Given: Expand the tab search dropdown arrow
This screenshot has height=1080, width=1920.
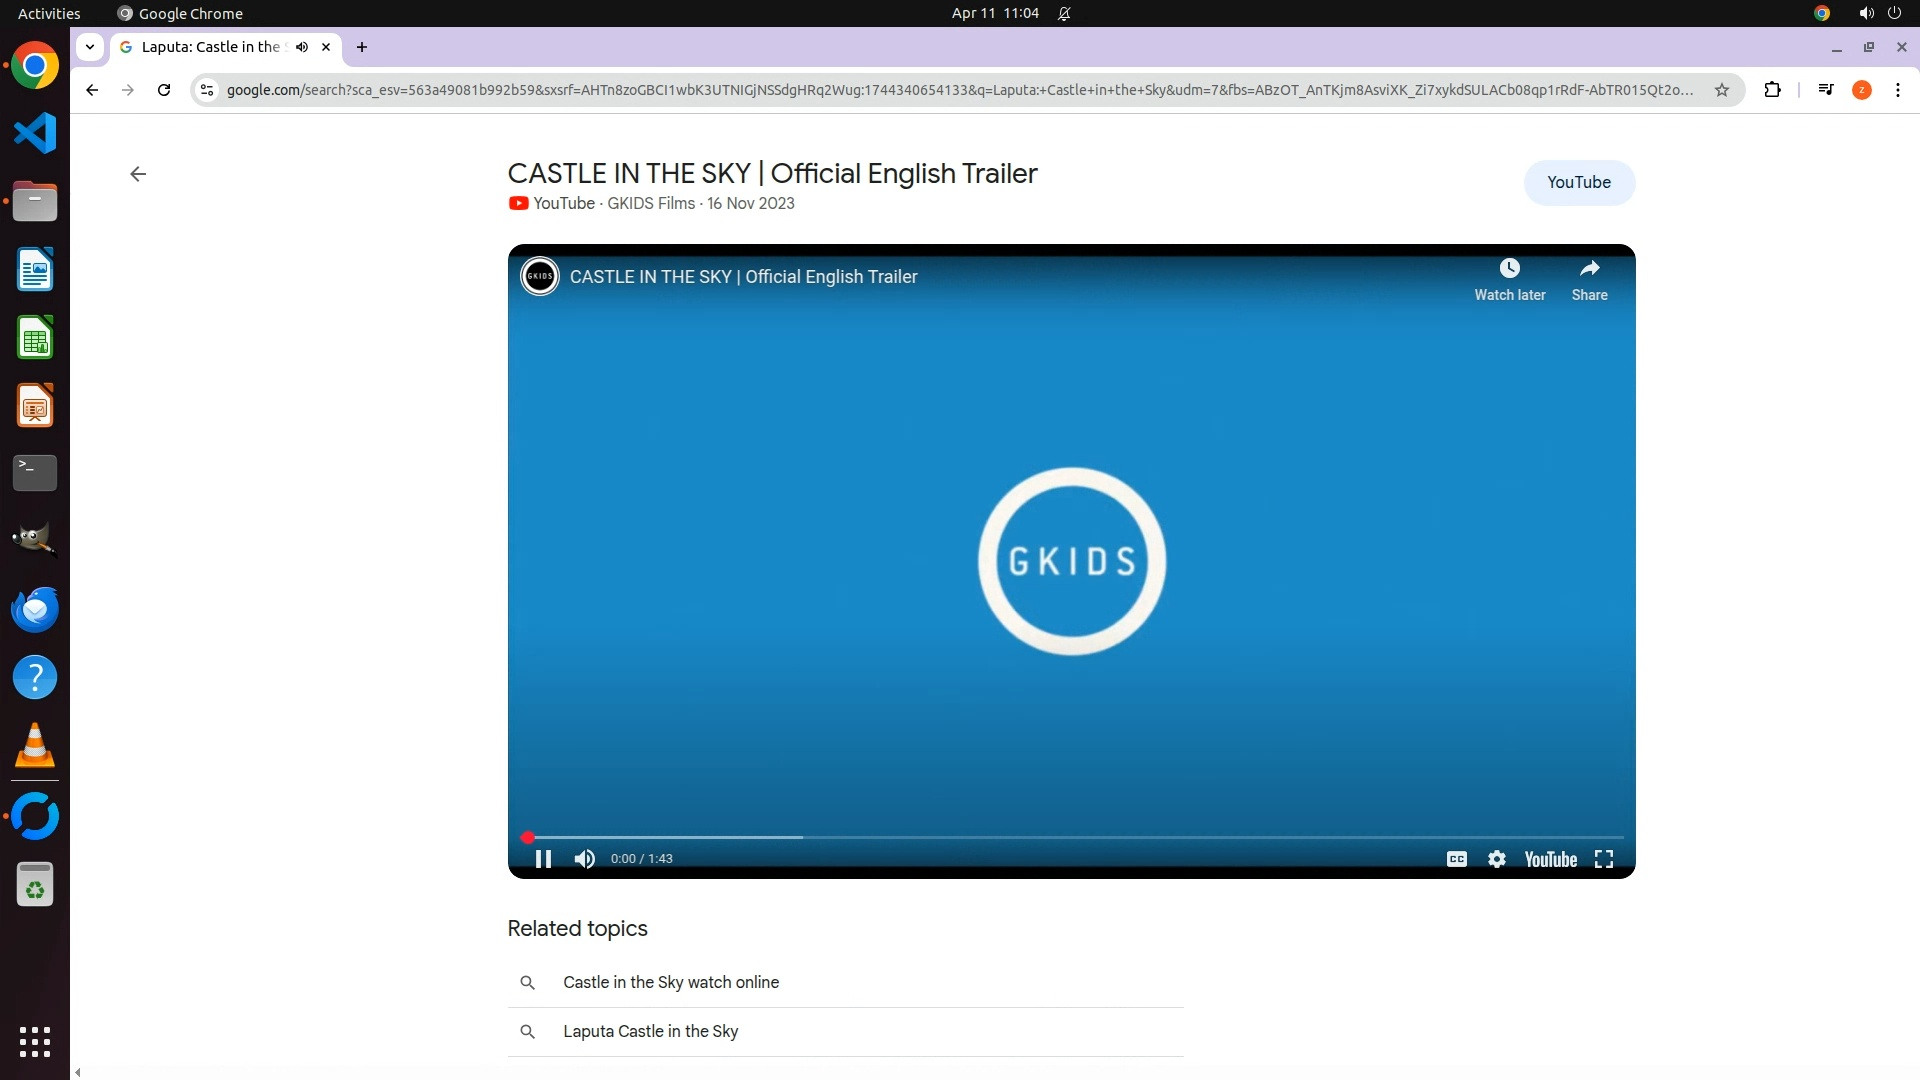Looking at the screenshot, I should point(90,46).
